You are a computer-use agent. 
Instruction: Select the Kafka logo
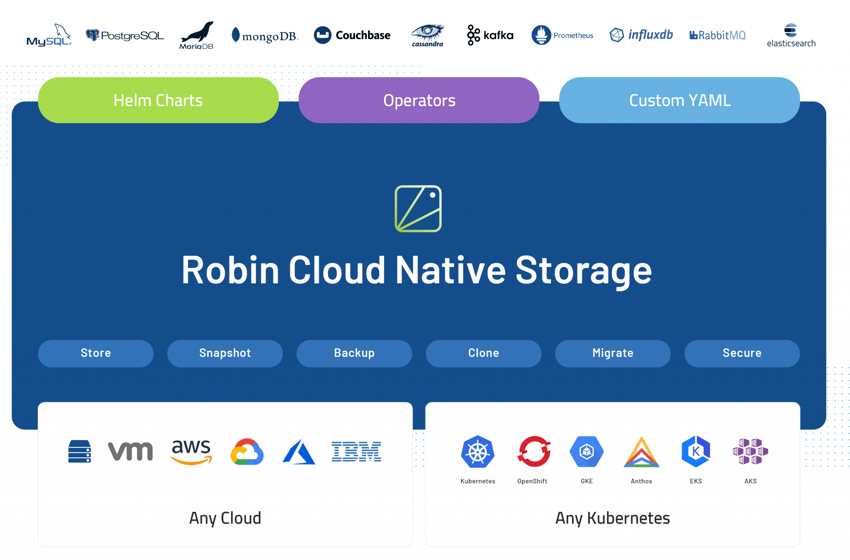(490, 35)
